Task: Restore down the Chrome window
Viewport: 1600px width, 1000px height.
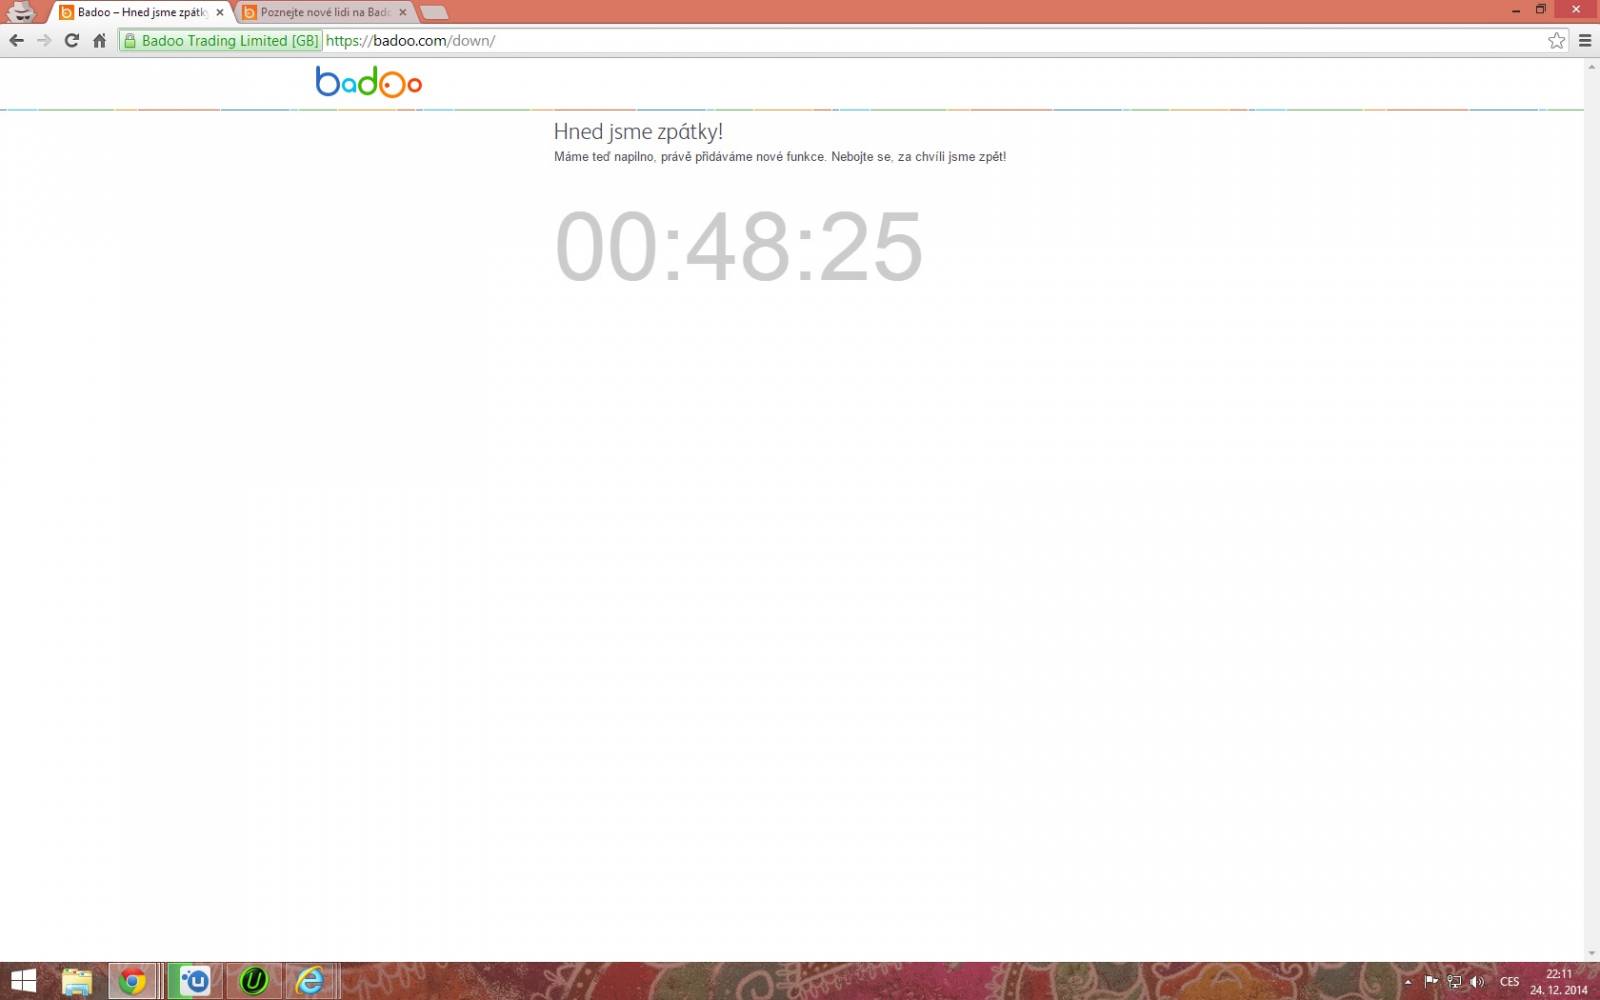Action: pos(1541,9)
